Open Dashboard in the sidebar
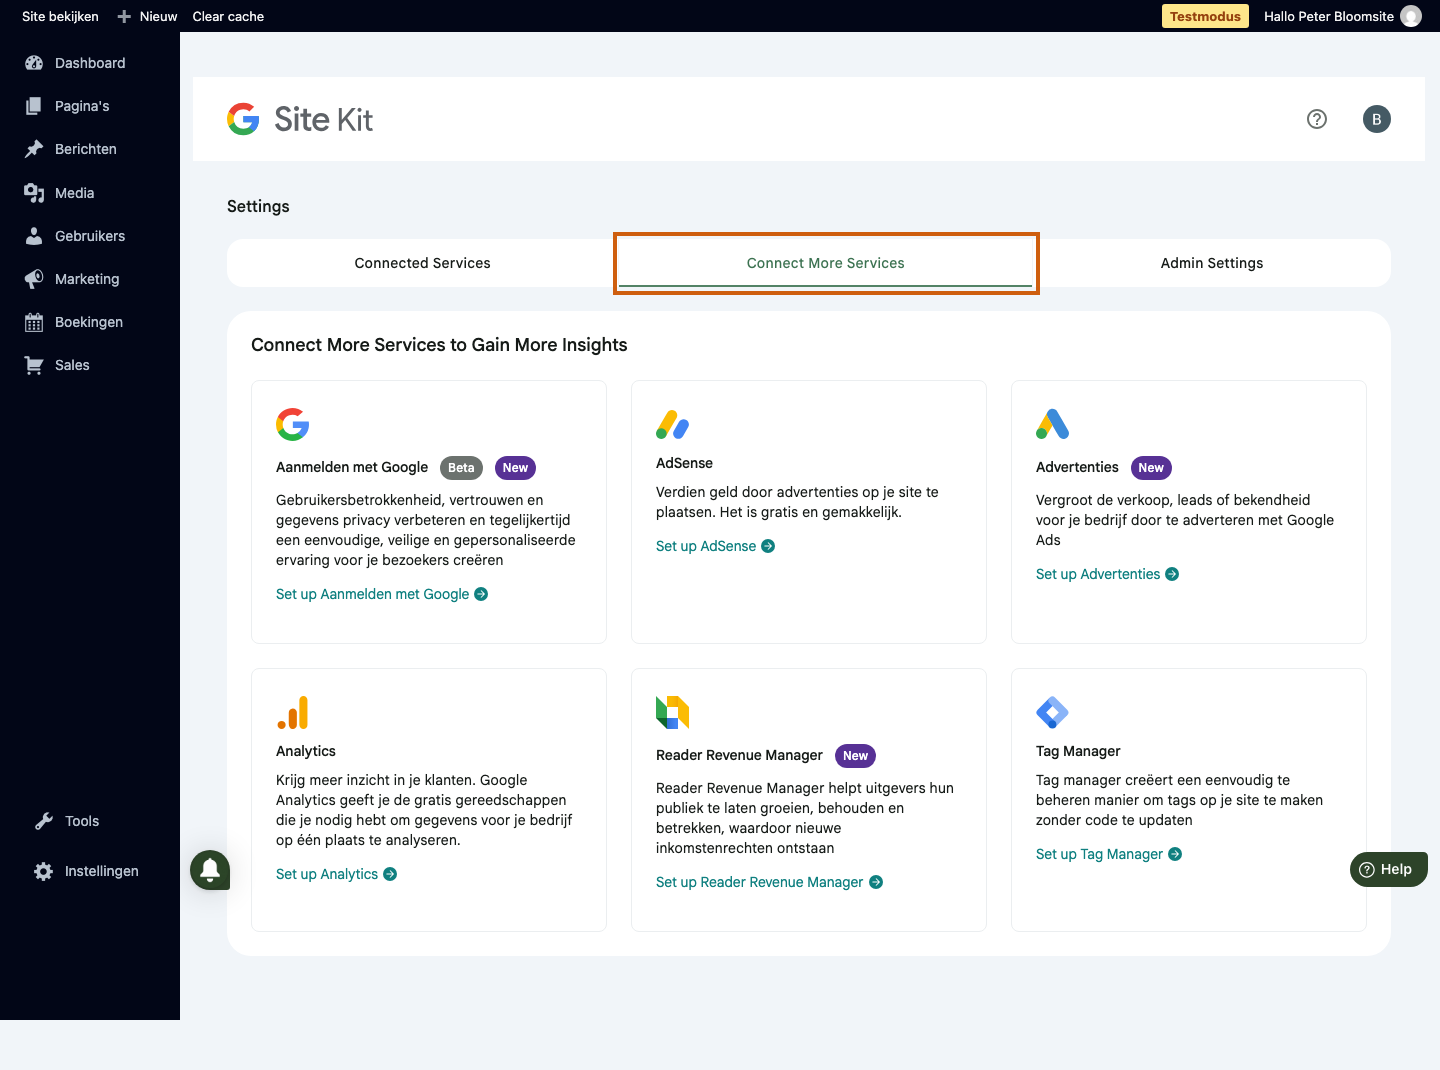The image size is (1440, 1070). click(x=90, y=63)
